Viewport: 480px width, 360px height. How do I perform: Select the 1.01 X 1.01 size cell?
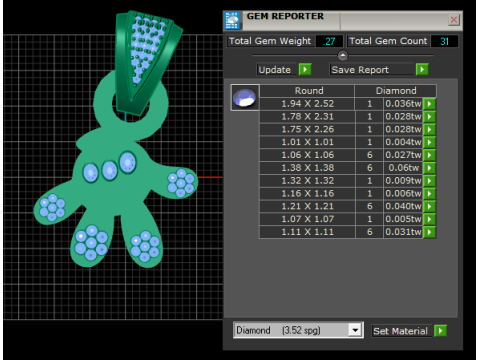pyautogui.click(x=307, y=142)
